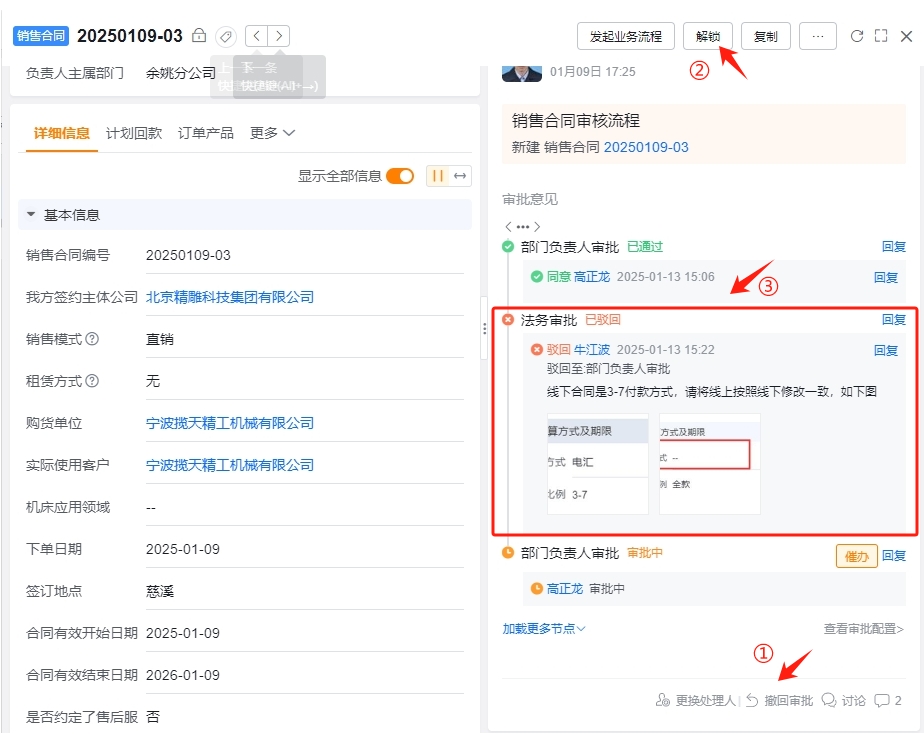The width and height of the screenshot is (924, 734).
Task: Go to next record arrow
Action: [x=279, y=36]
